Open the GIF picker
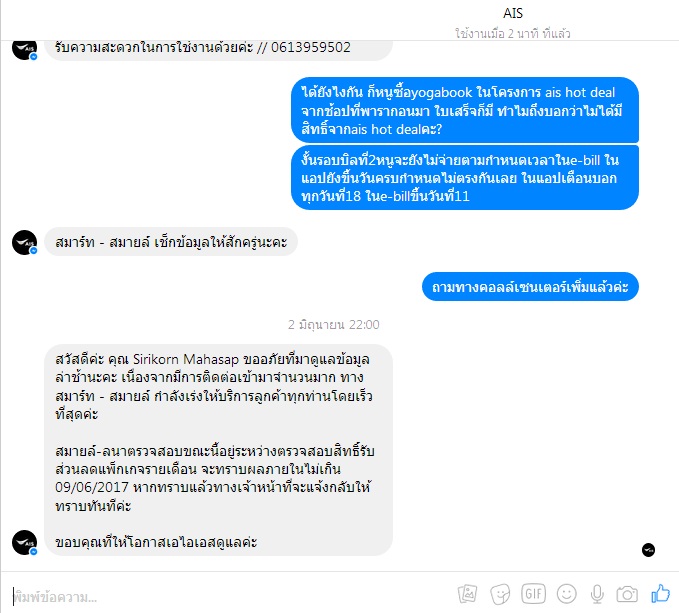The width and height of the screenshot is (679, 613). coord(533,594)
